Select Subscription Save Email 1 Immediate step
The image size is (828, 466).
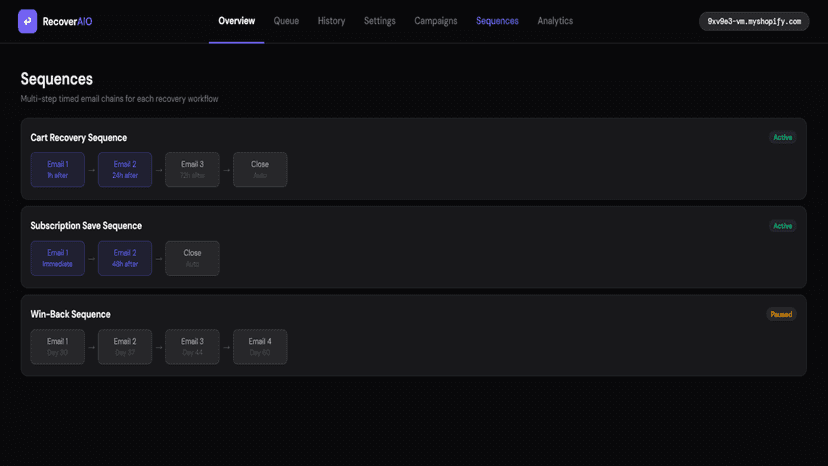pos(58,258)
